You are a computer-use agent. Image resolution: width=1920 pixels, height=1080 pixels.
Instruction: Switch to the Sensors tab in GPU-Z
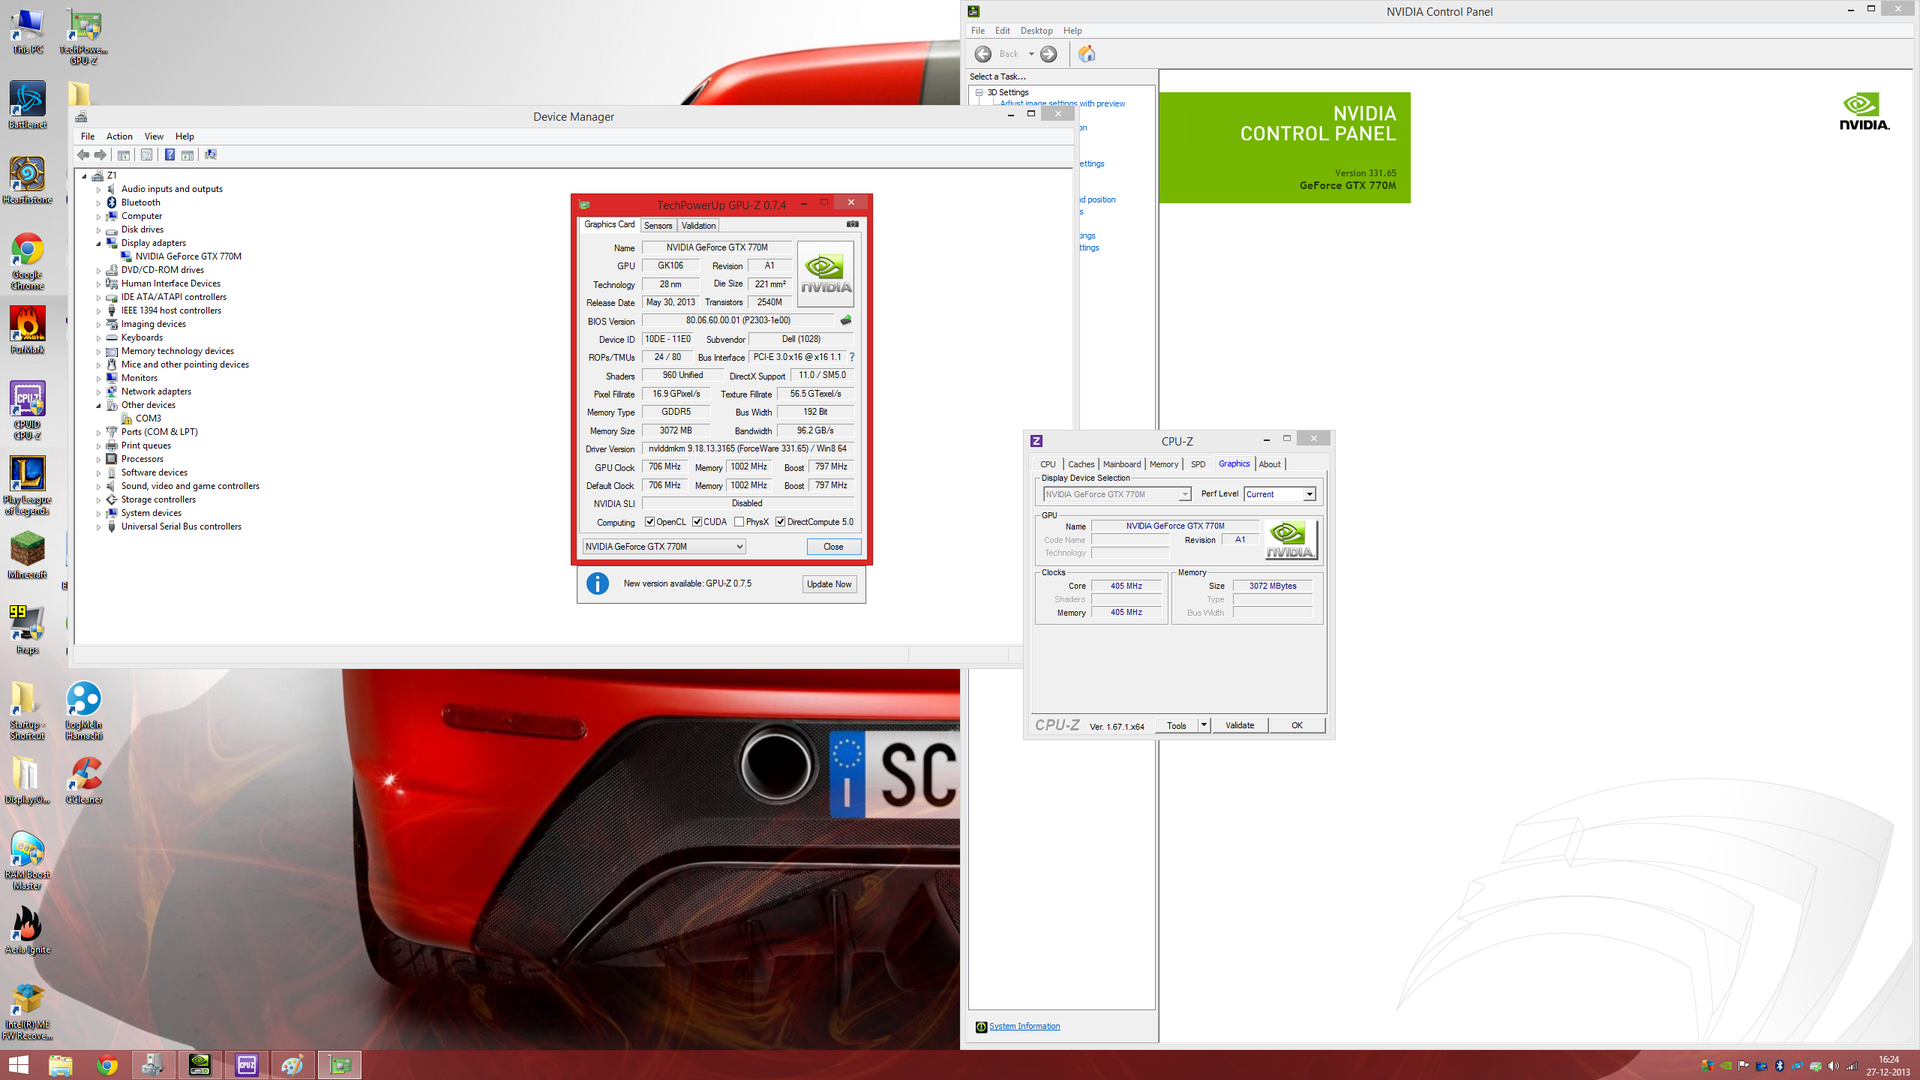(x=658, y=225)
